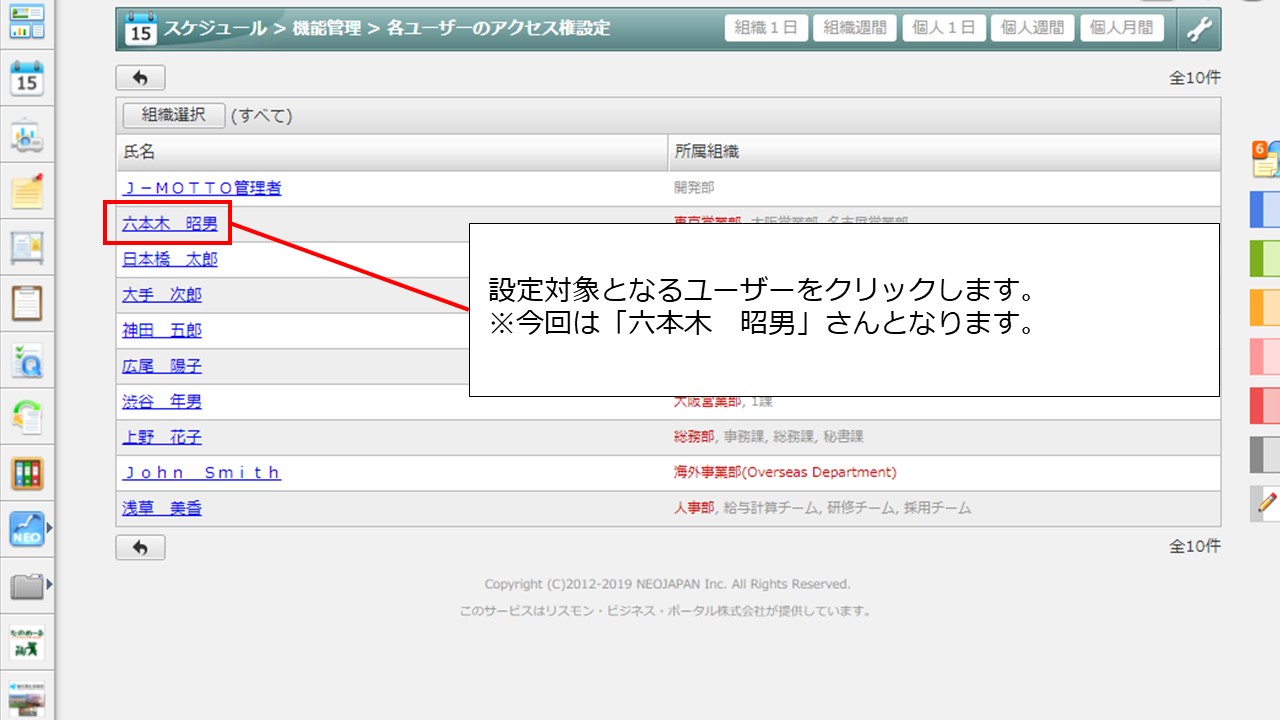The width and height of the screenshot is (1280, 720).
Task: Click user link 六本木 昭男
Action: point(170,224)
